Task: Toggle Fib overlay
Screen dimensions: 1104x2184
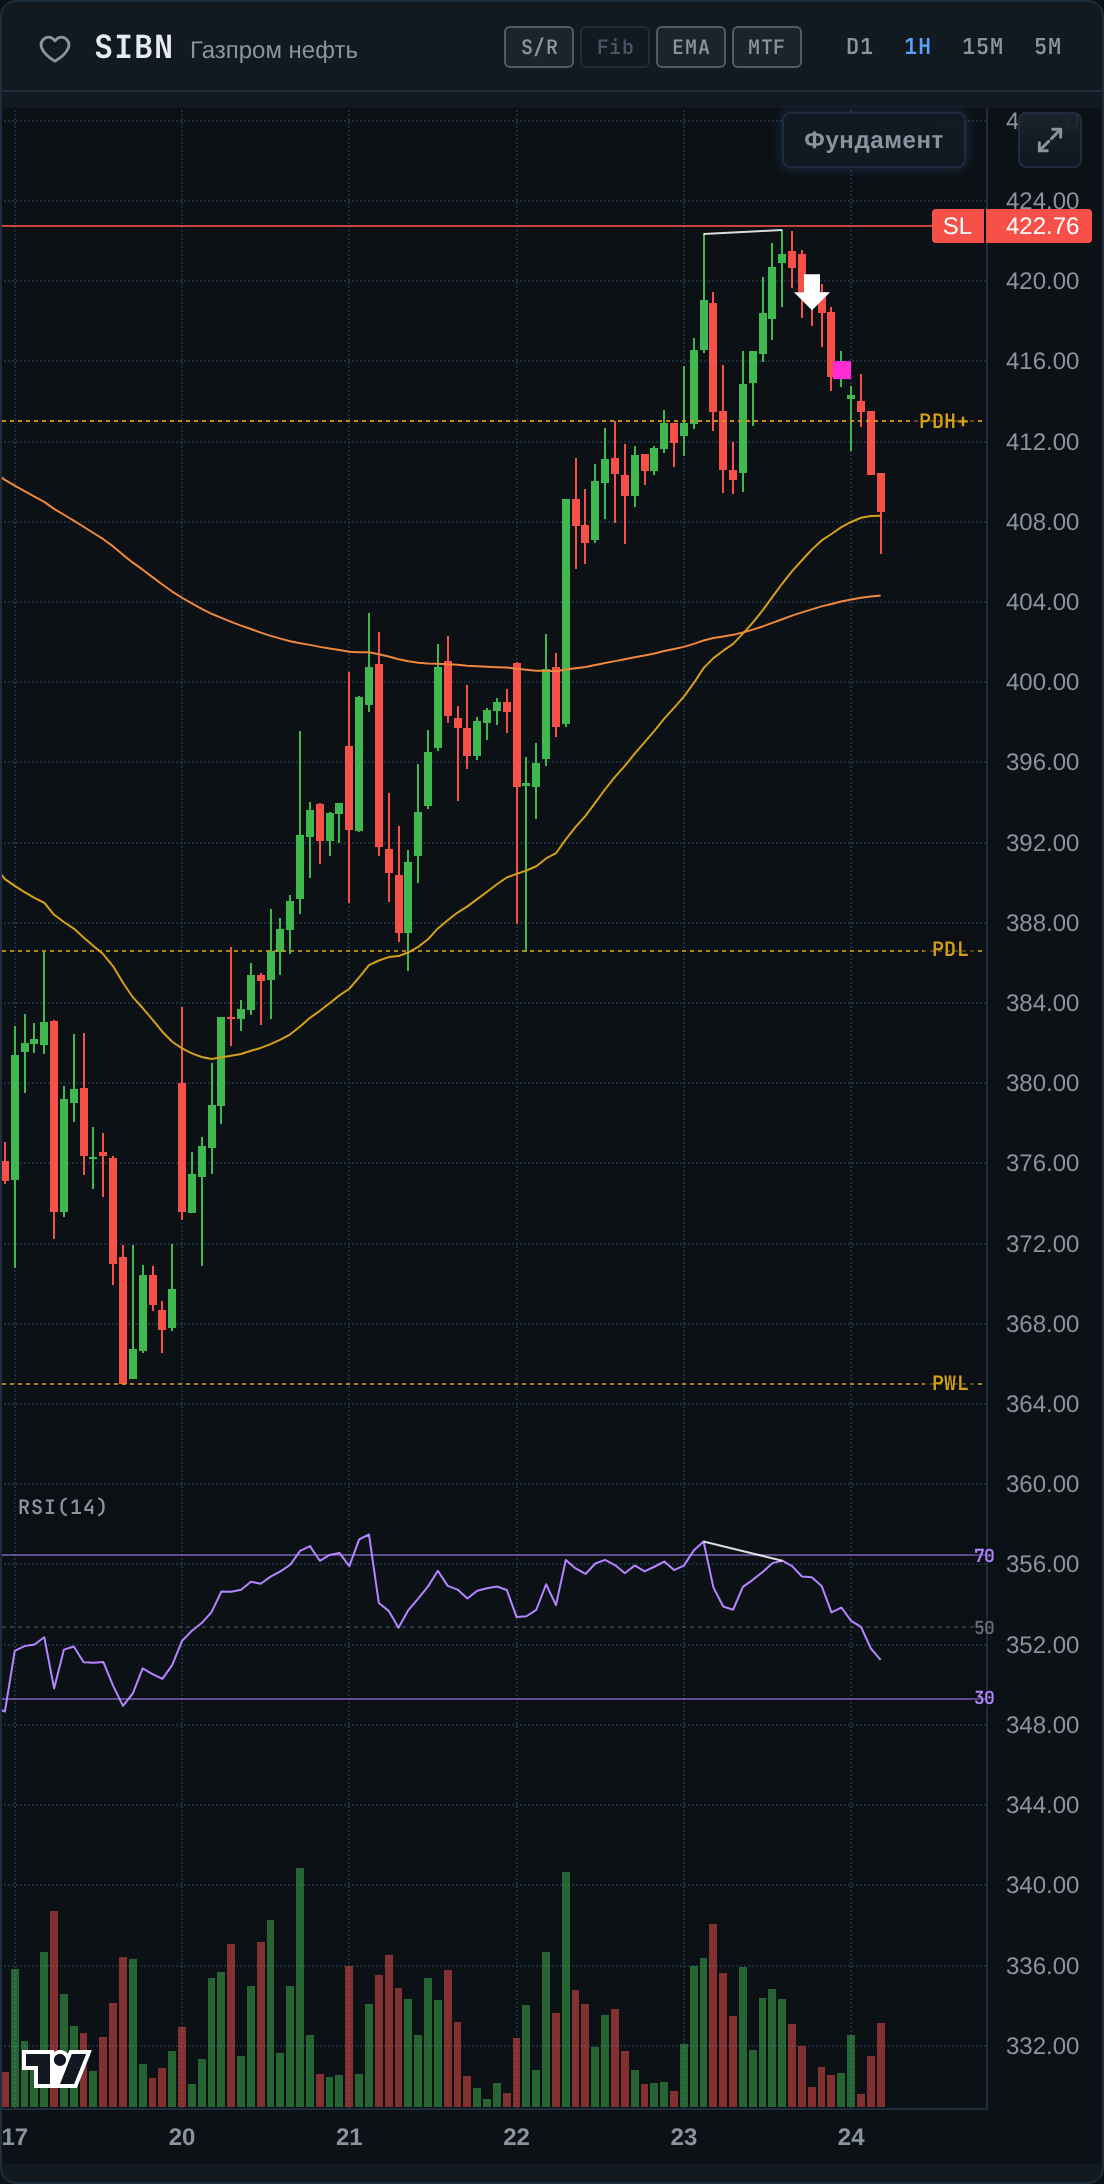Action: (x=615, y=47)
